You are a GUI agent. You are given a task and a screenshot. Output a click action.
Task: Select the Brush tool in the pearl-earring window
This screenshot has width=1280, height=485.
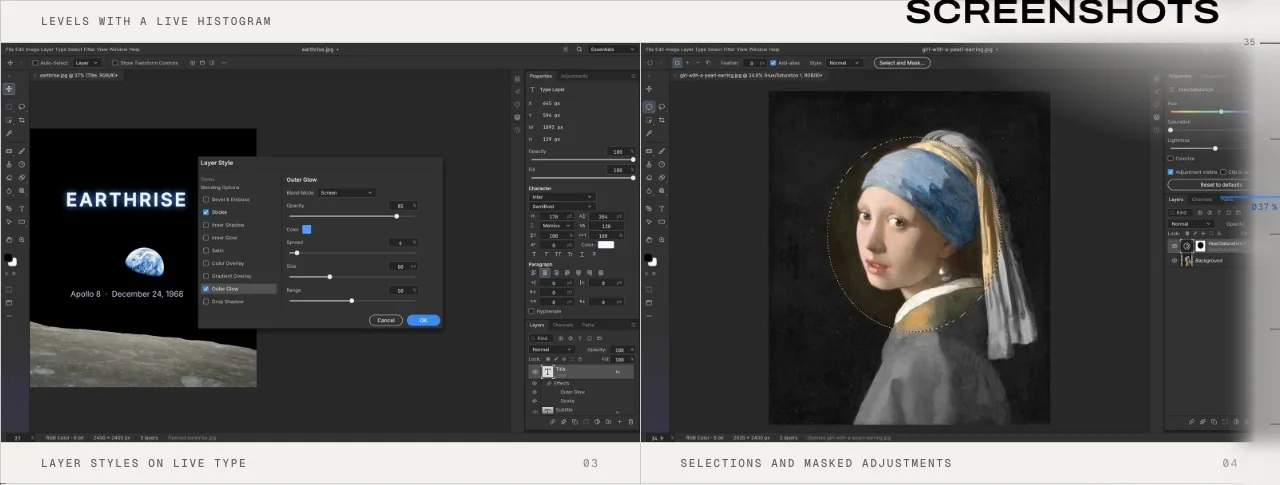point(661,151)
